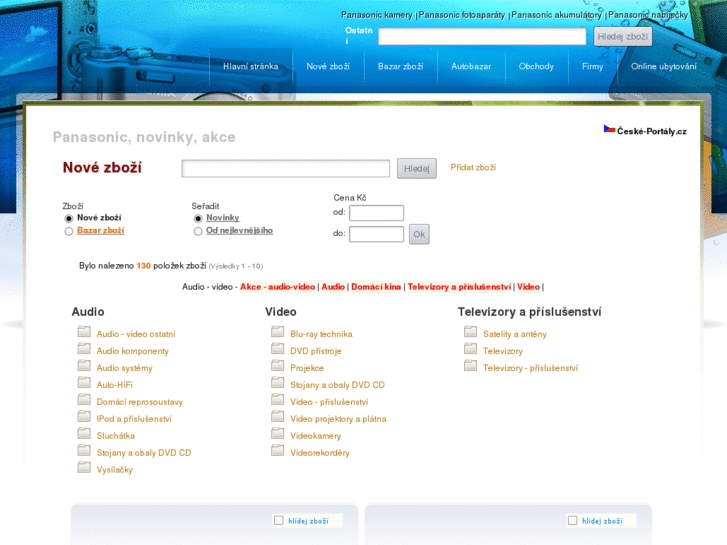727x545 pixels.
Task: Open Vysílačky category link
Action: point(115,470)
